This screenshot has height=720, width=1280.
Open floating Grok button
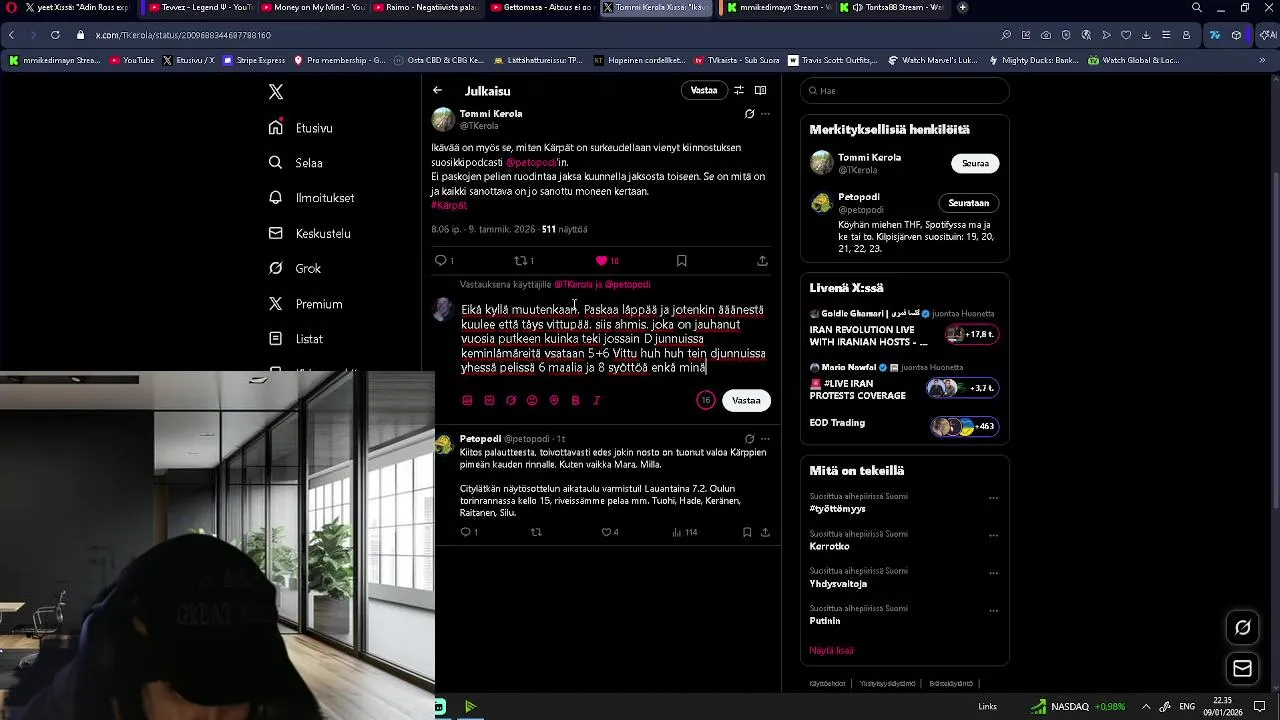click(x=1243, y=628)
